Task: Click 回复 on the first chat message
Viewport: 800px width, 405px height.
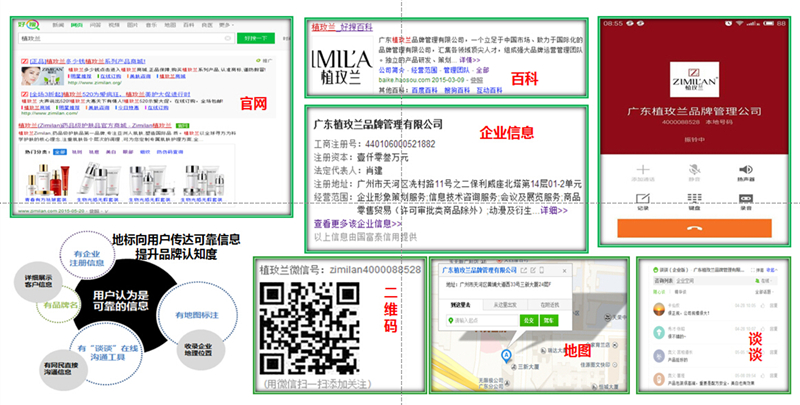Action: tap(773, 306)
